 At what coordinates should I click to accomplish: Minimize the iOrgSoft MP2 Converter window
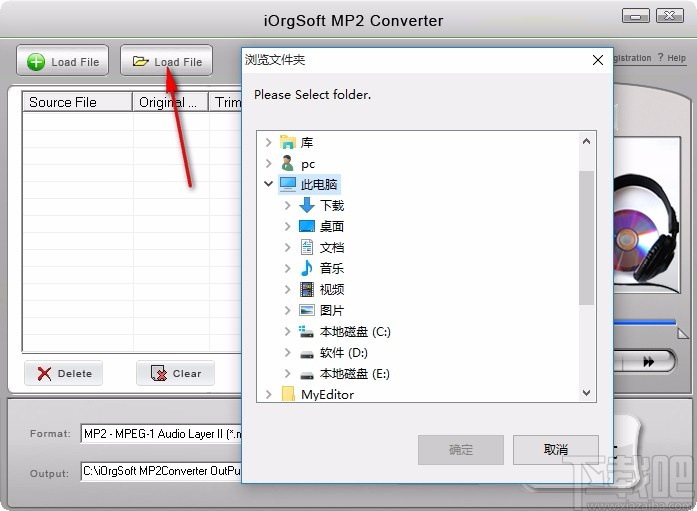pos(636,16)
